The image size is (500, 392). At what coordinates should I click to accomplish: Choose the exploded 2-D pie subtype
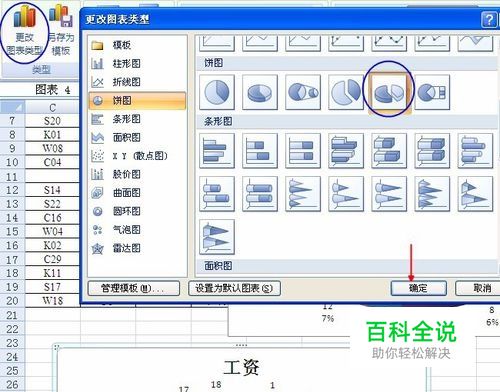point(346,92)
